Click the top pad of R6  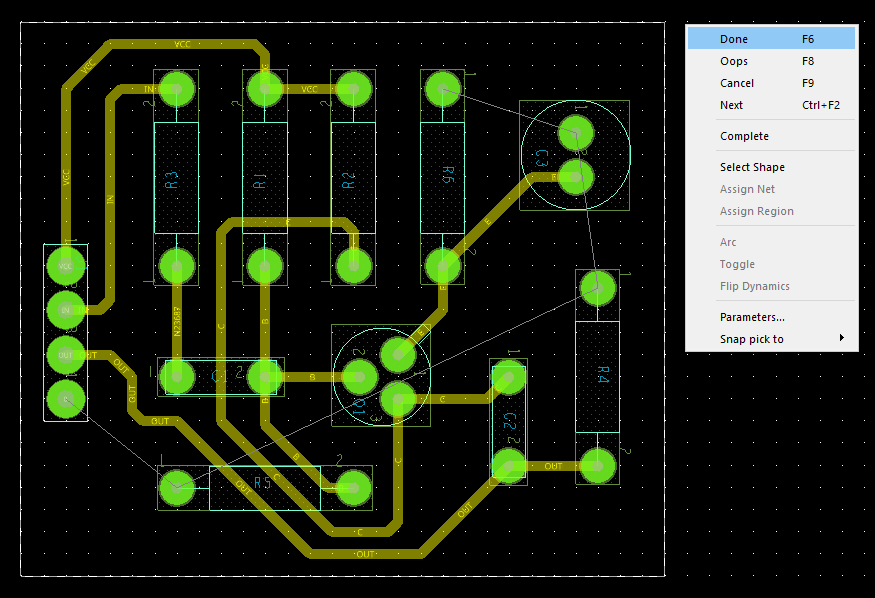pos(443,89)
